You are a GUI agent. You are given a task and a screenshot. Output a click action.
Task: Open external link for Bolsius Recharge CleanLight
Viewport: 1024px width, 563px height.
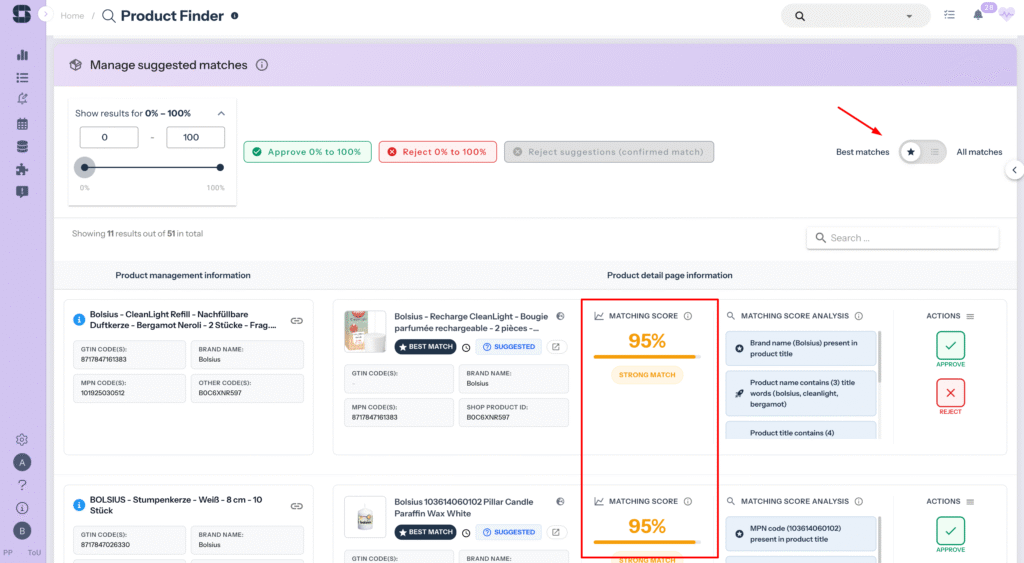(x=556, y=347)
